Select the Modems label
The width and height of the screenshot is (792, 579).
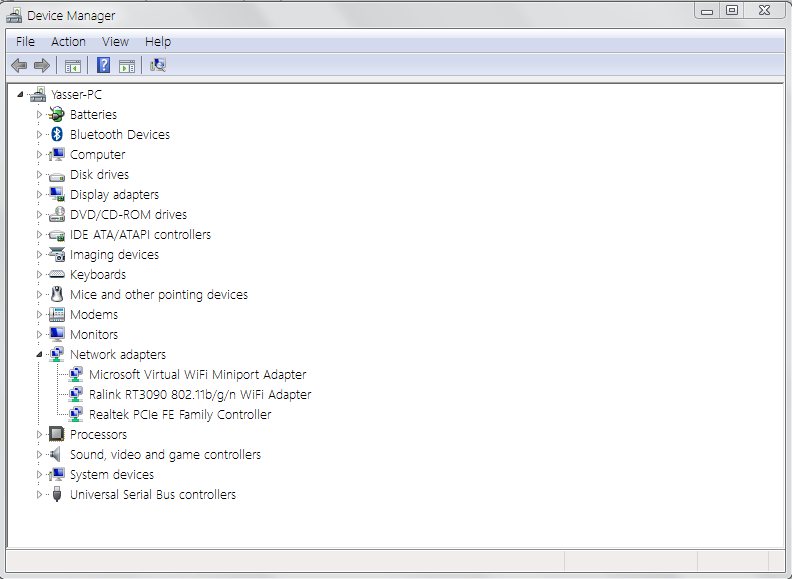pyautogui.click(x=94, y=314)
